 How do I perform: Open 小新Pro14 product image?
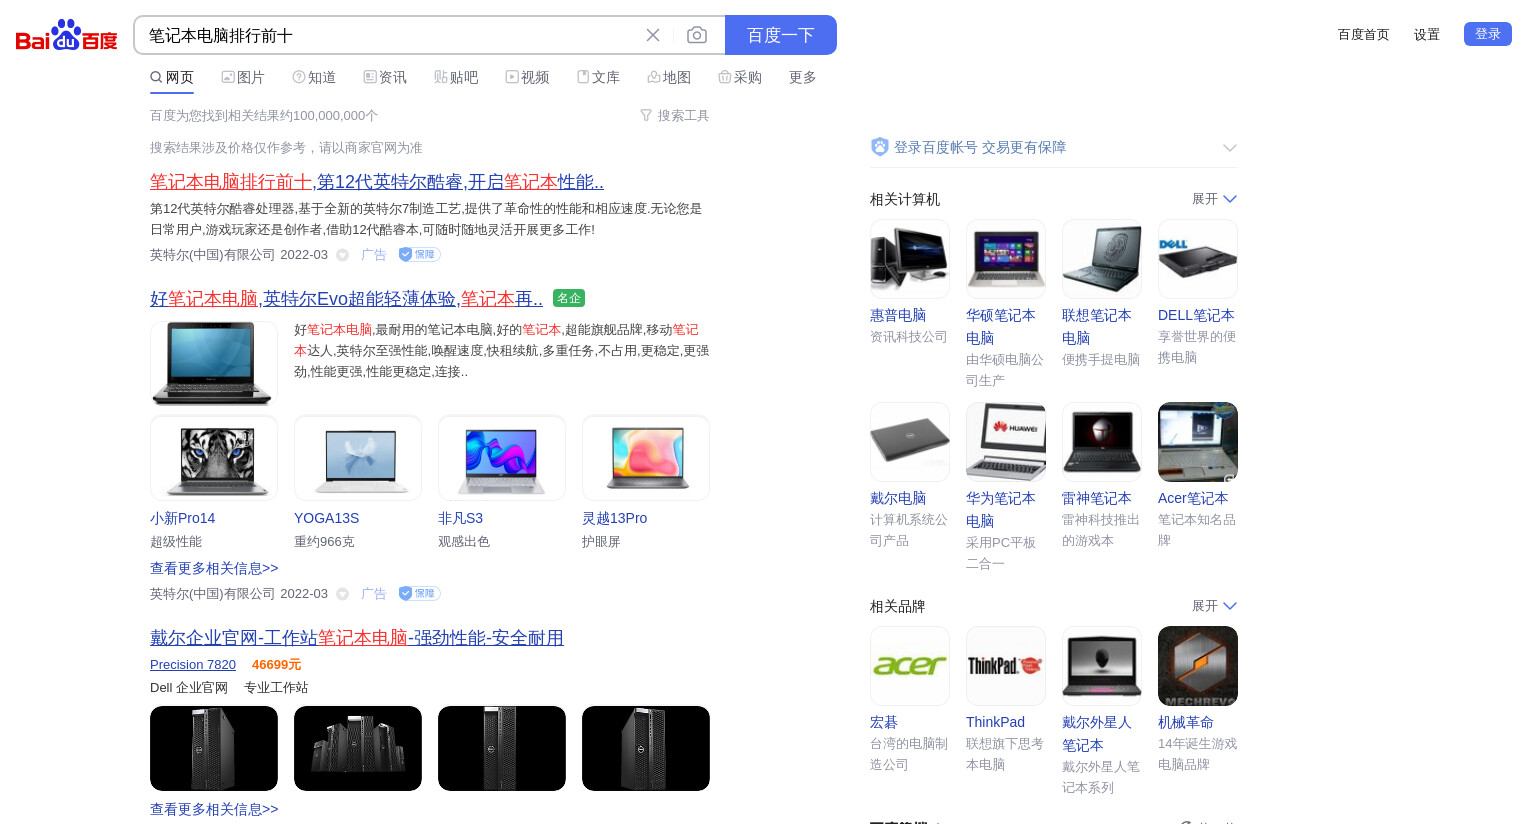pyautogui.click(x=214, y=458)
